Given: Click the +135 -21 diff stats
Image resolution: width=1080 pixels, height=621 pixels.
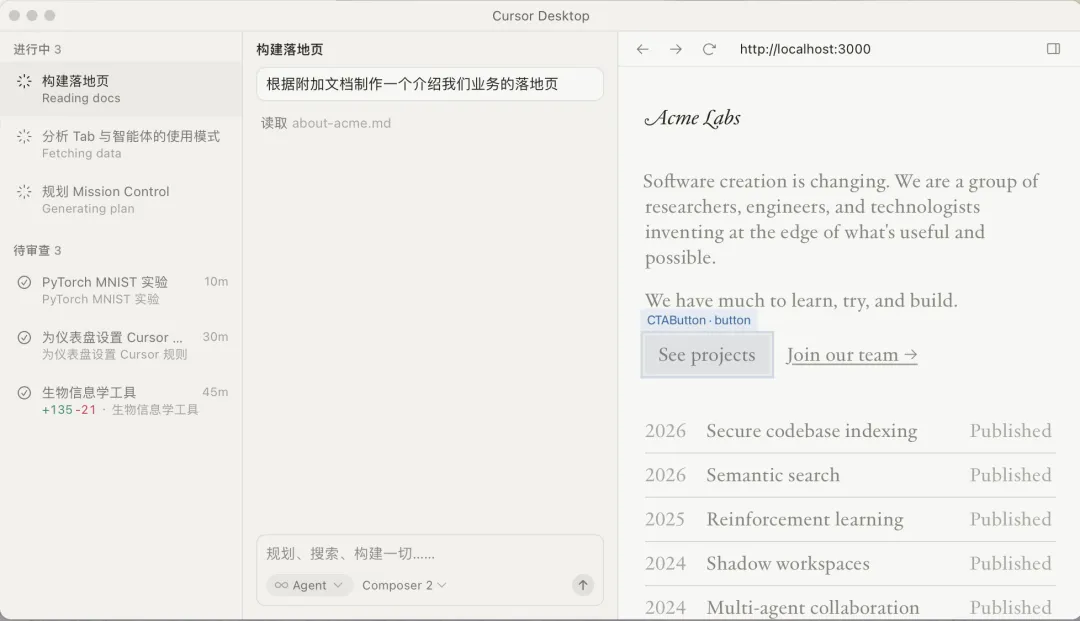Looking at the screenshot, I should [x=69, y=410].
